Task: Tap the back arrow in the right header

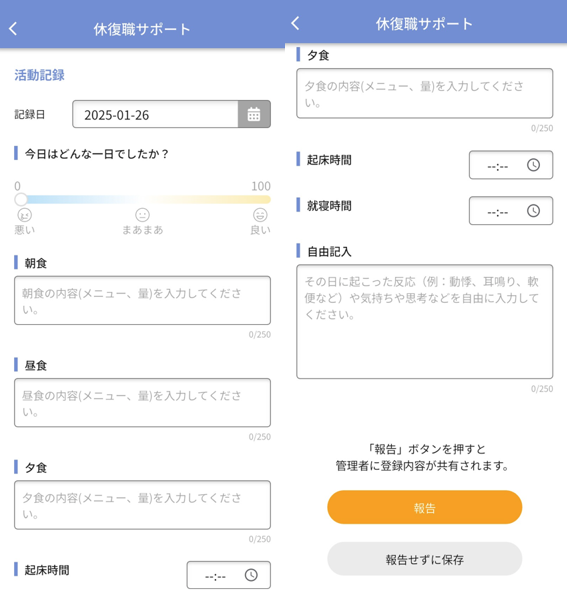Action: (x=295, y=23)
